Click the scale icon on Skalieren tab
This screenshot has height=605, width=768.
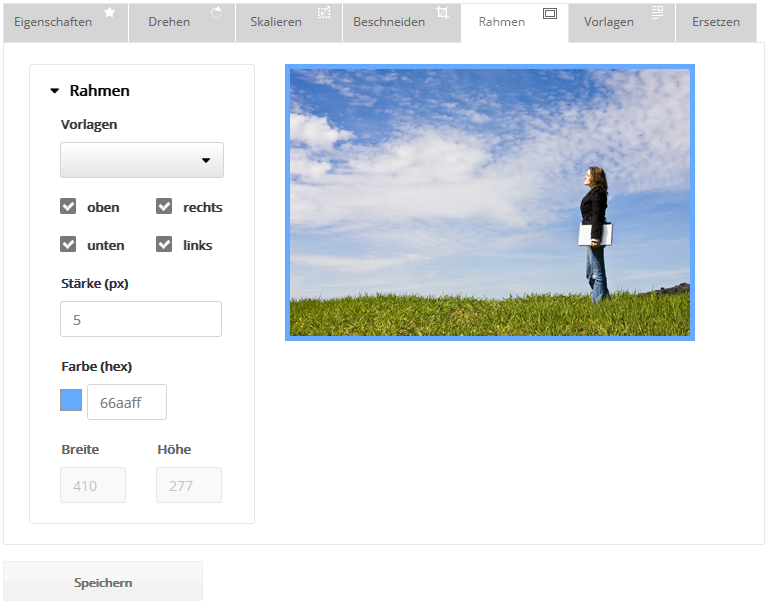[324, 13]
